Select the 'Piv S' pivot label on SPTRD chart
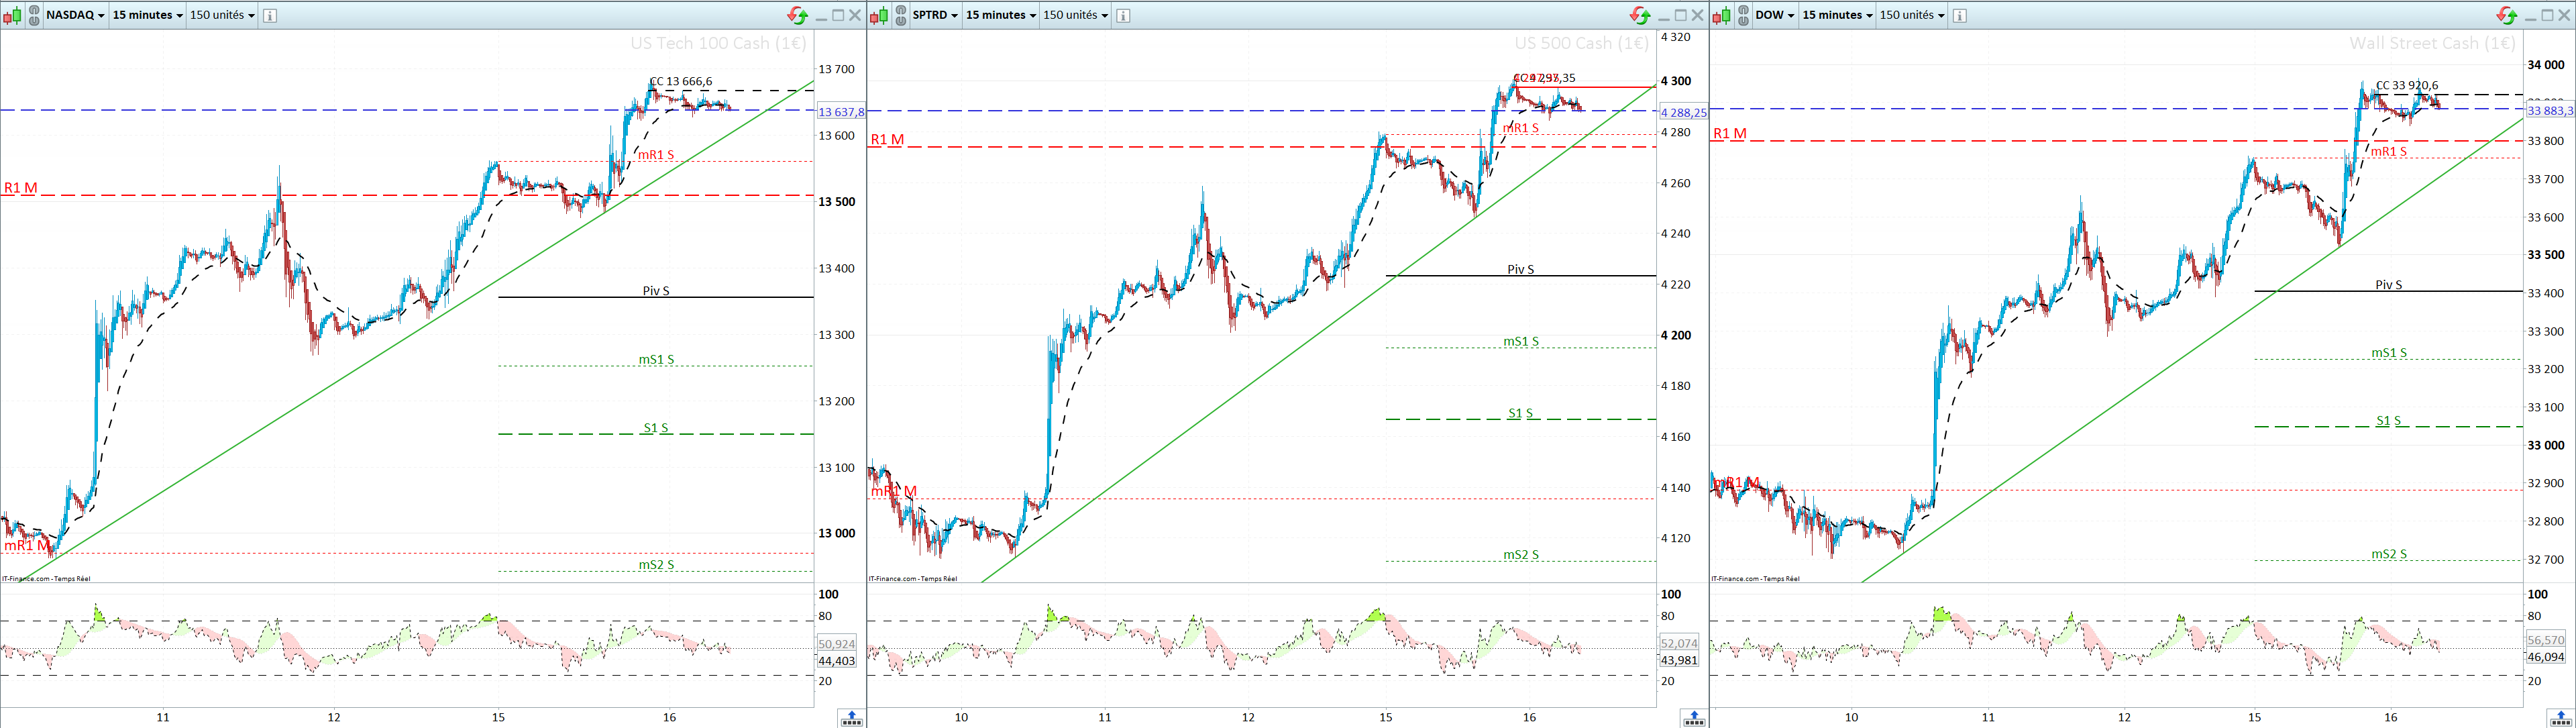The width and height of the screenshot is (2576, 728). coord(1520,269)
